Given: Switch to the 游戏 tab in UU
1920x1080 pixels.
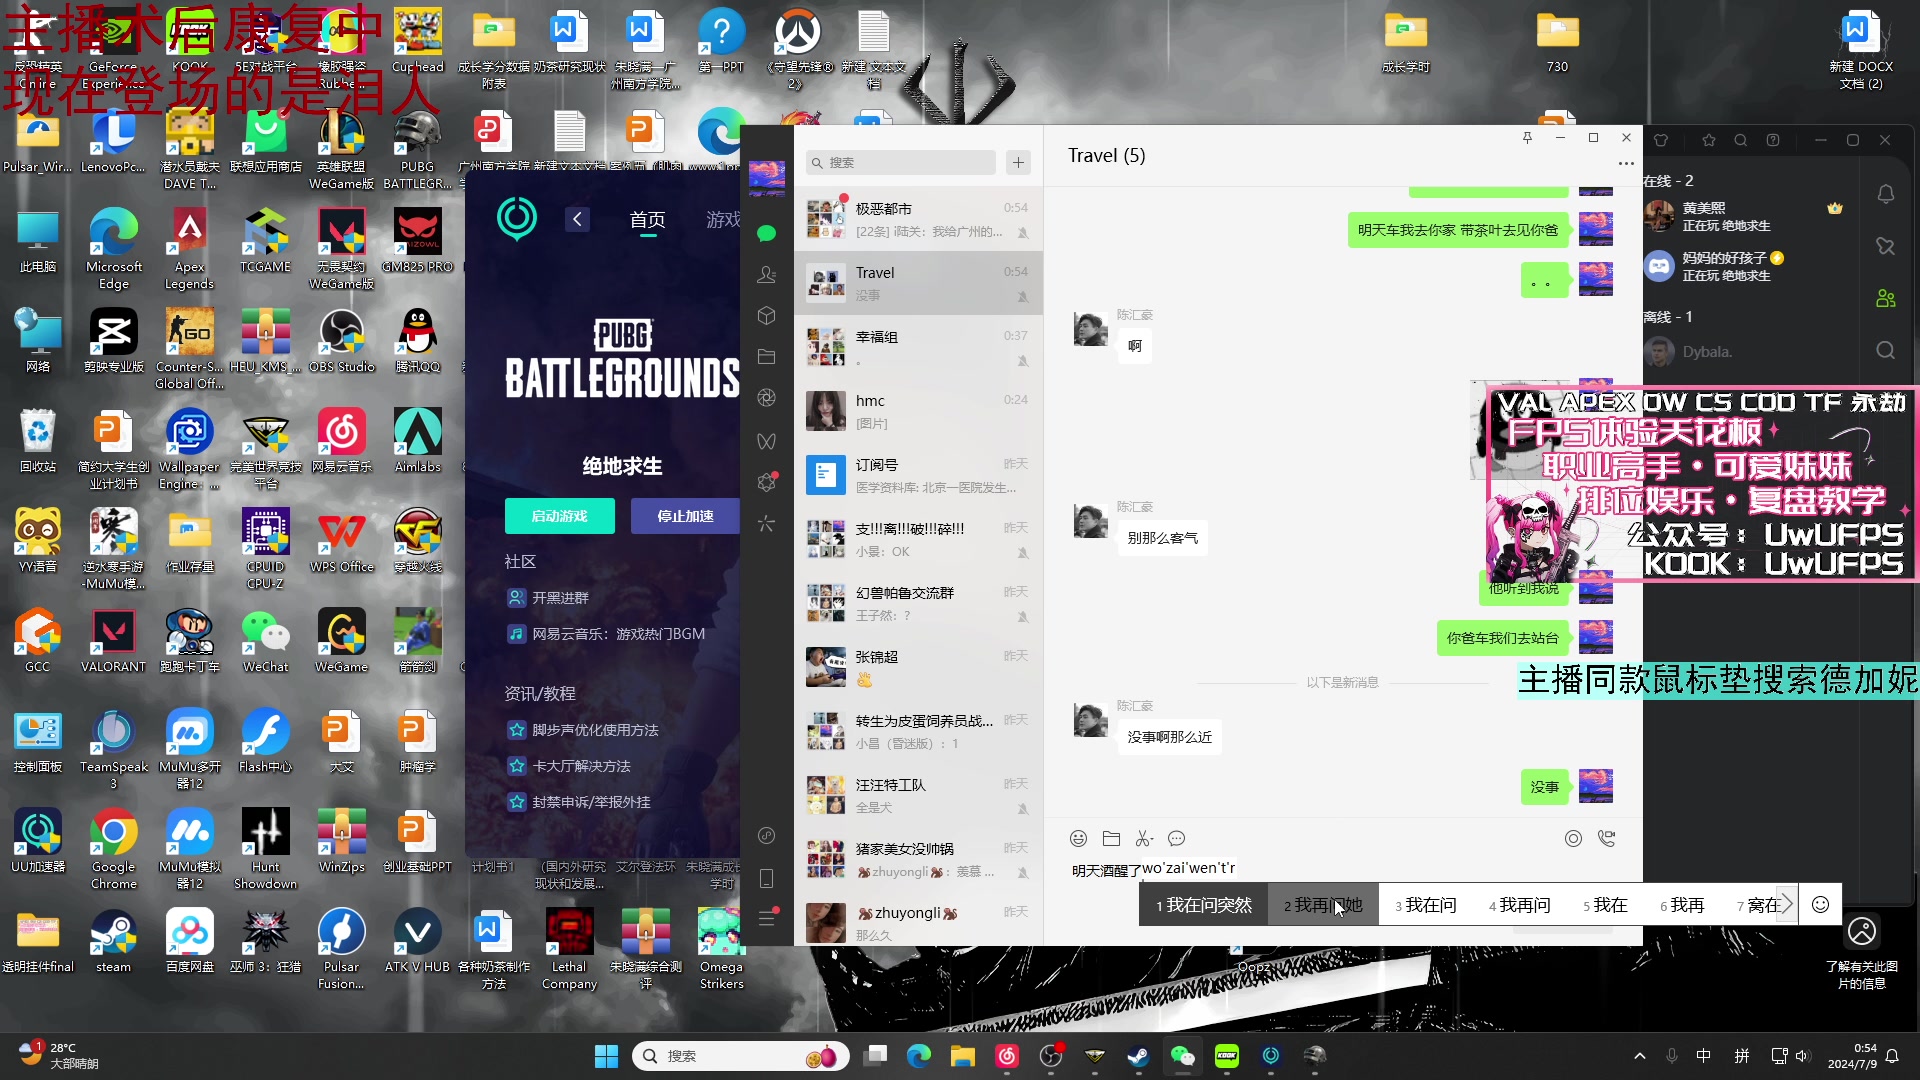Looking at the screenshot, I should 723,219.
